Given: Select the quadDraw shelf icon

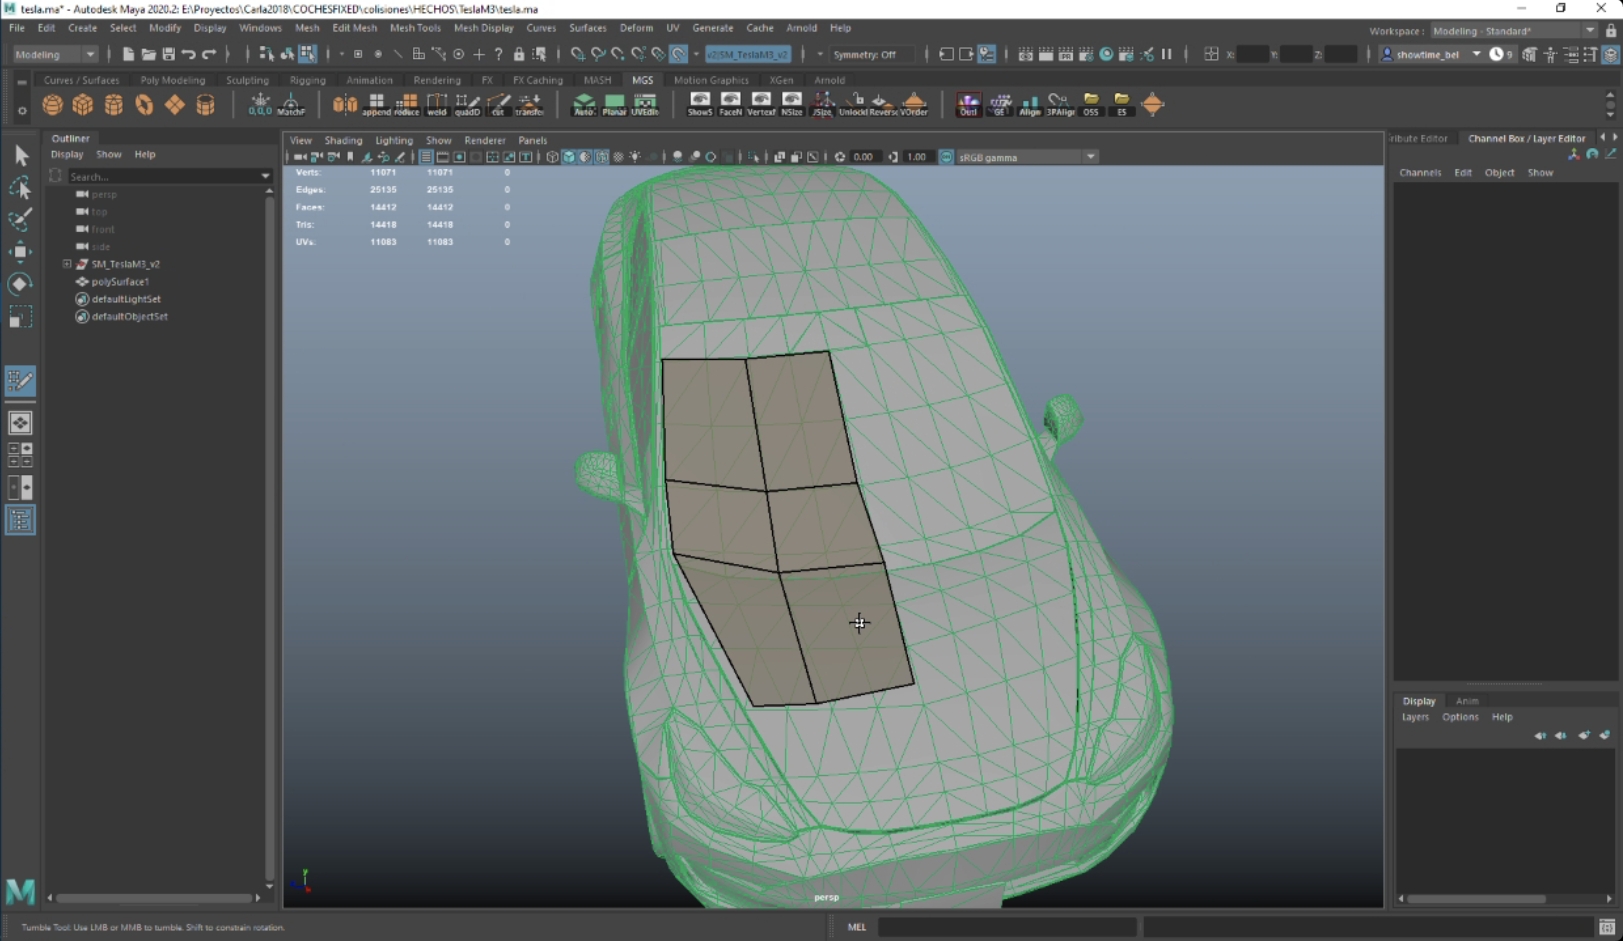Looking at the screenshot, I should 467,103.
